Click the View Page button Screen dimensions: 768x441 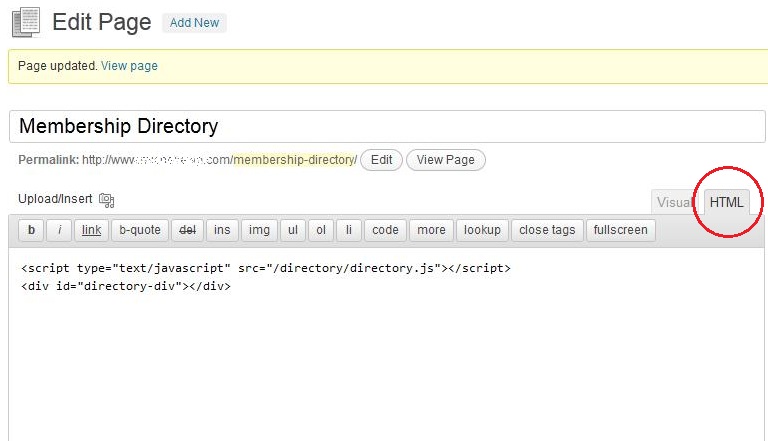[x=446, y=160]
